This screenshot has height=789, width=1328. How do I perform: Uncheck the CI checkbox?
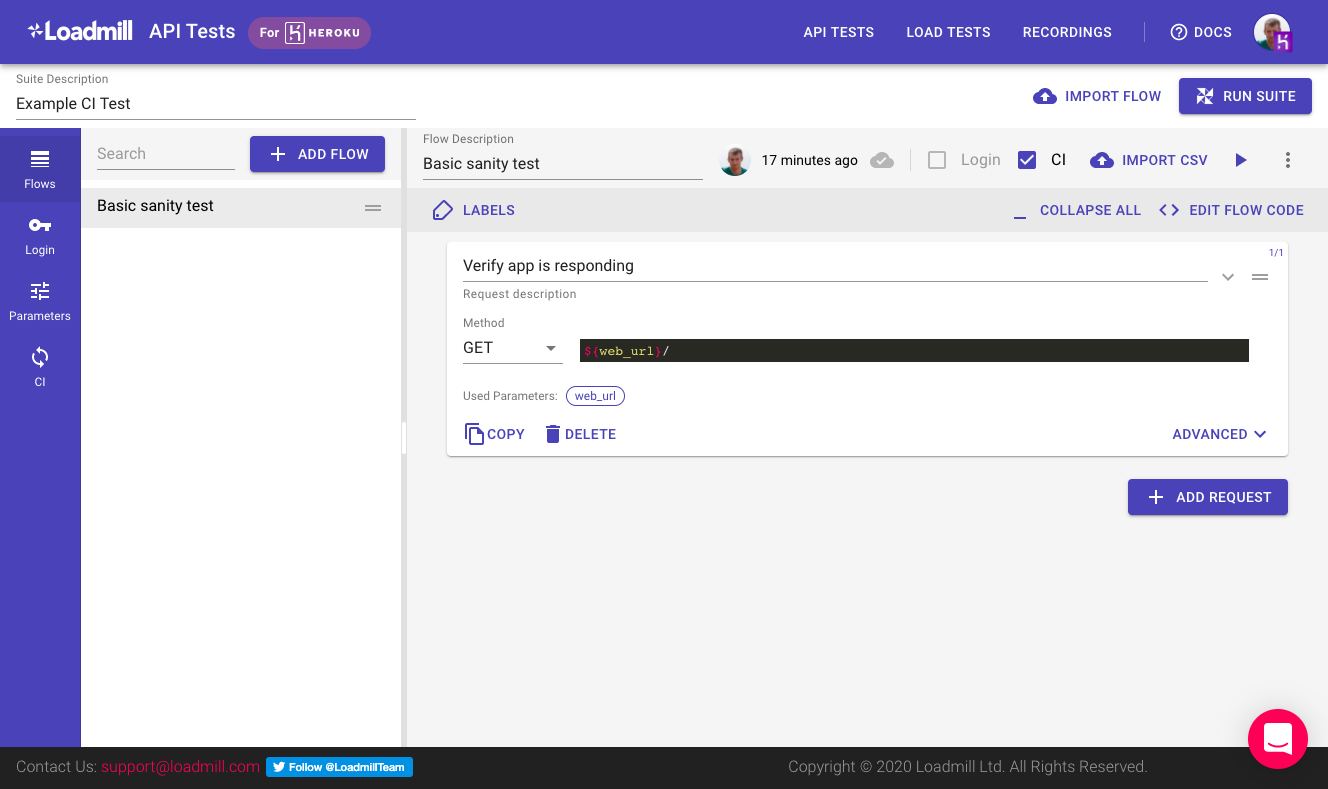(1027, 159)
